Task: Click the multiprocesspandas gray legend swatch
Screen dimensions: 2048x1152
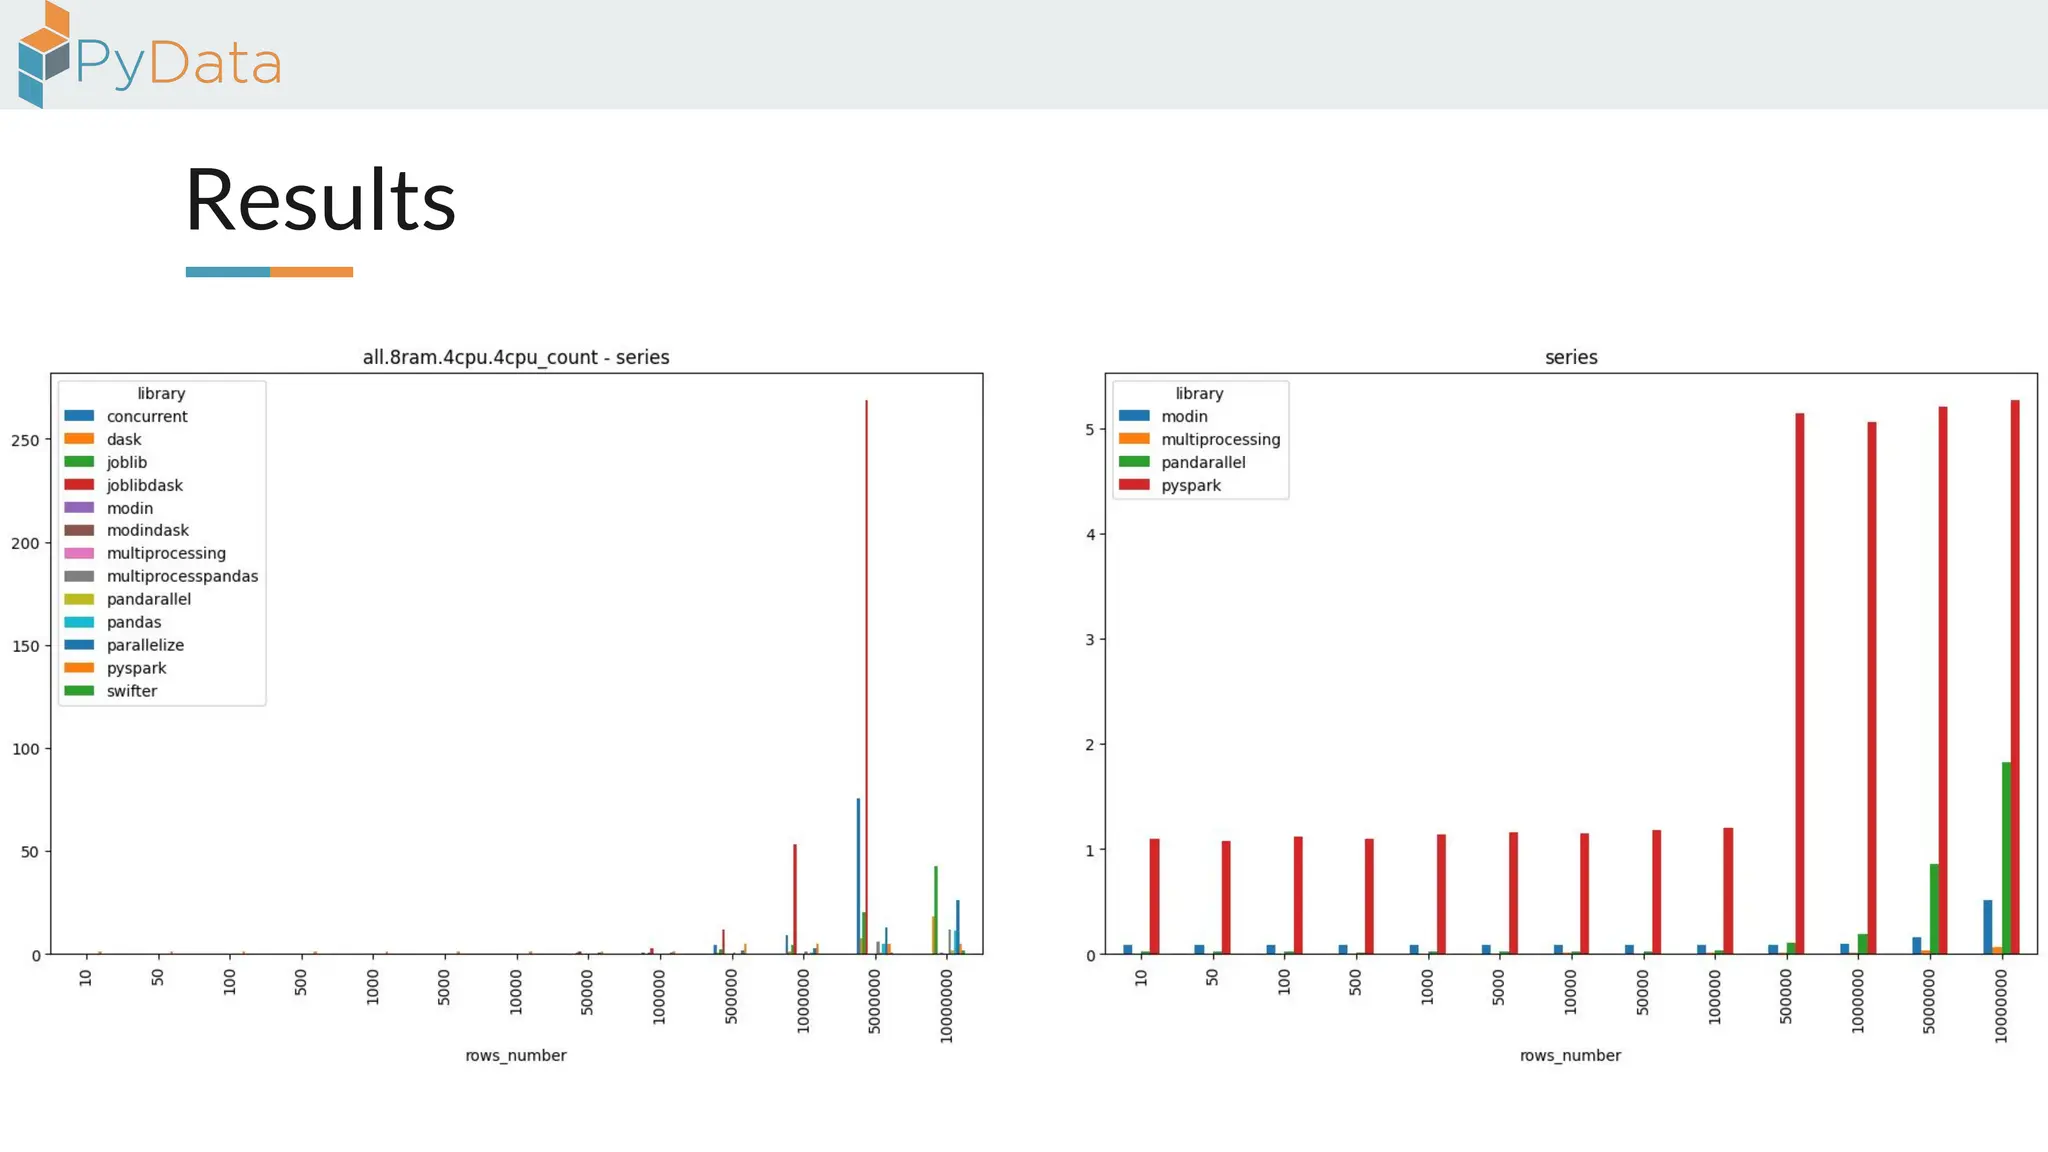Action: coord(79,576)
